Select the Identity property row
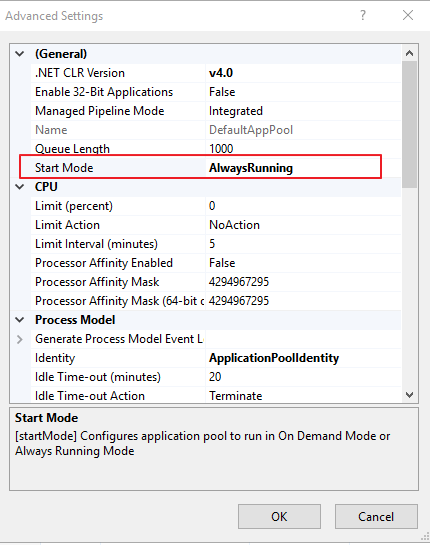This screenshot has height=545, width=430. 216,358
